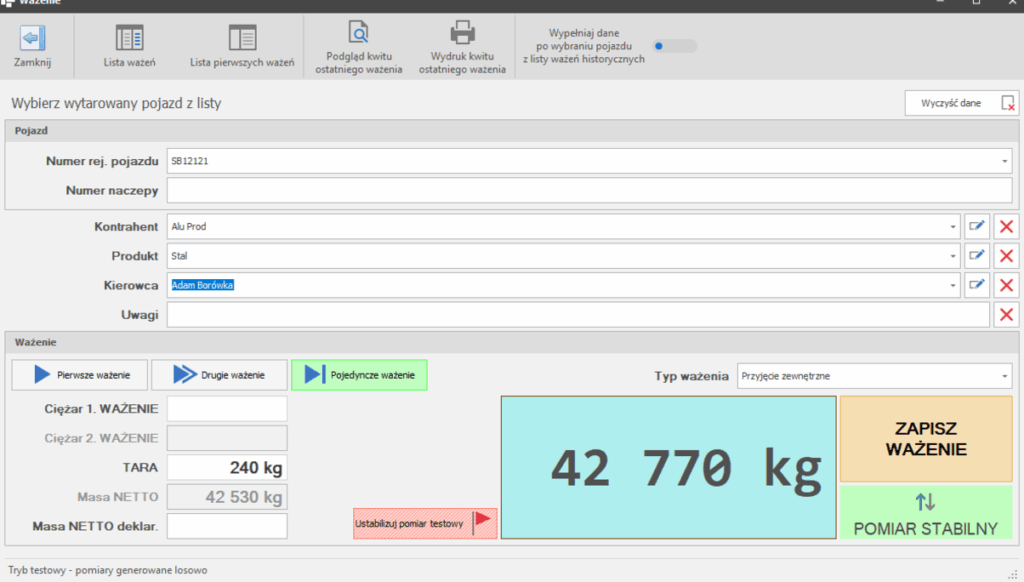Image resolution: width=1024 pixels, height=582 pixels.
Task: Click the status text Tryb testowy
Action: [108, 570]
